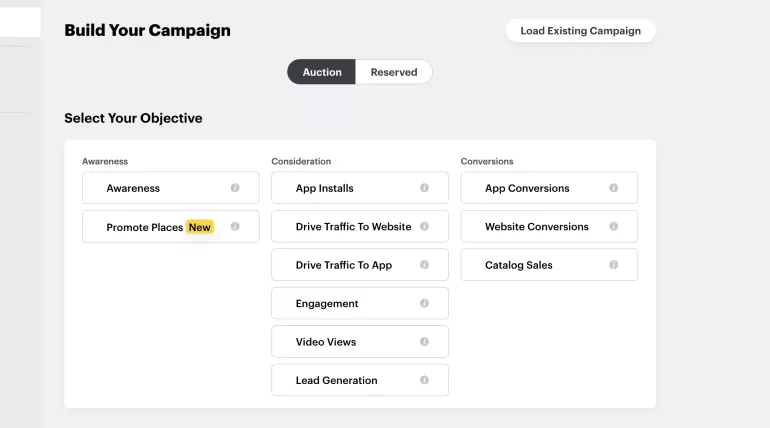770x428 pixels.
Task: Choose the Lead Generation objective
Action: coord(359,380)
